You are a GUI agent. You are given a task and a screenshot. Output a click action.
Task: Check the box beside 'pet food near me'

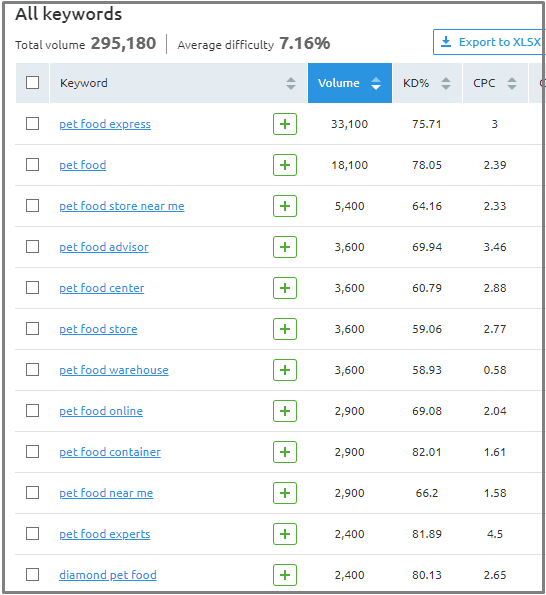click(32, 493)
